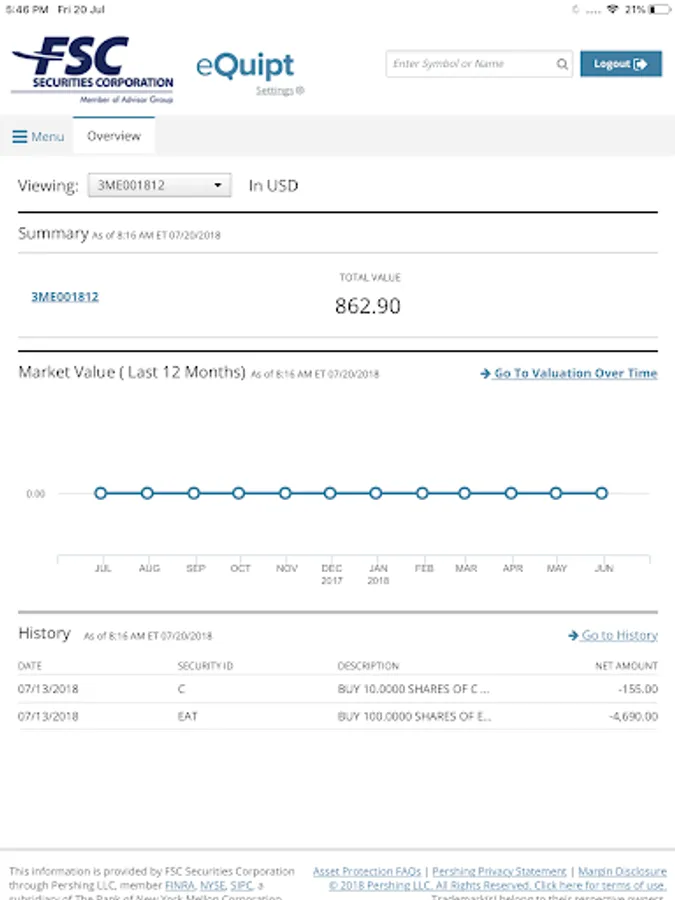The height and width of the screenshot is (900, 675).
Task: Open the hamburger Menu icon
Action: tap(20, 137)
